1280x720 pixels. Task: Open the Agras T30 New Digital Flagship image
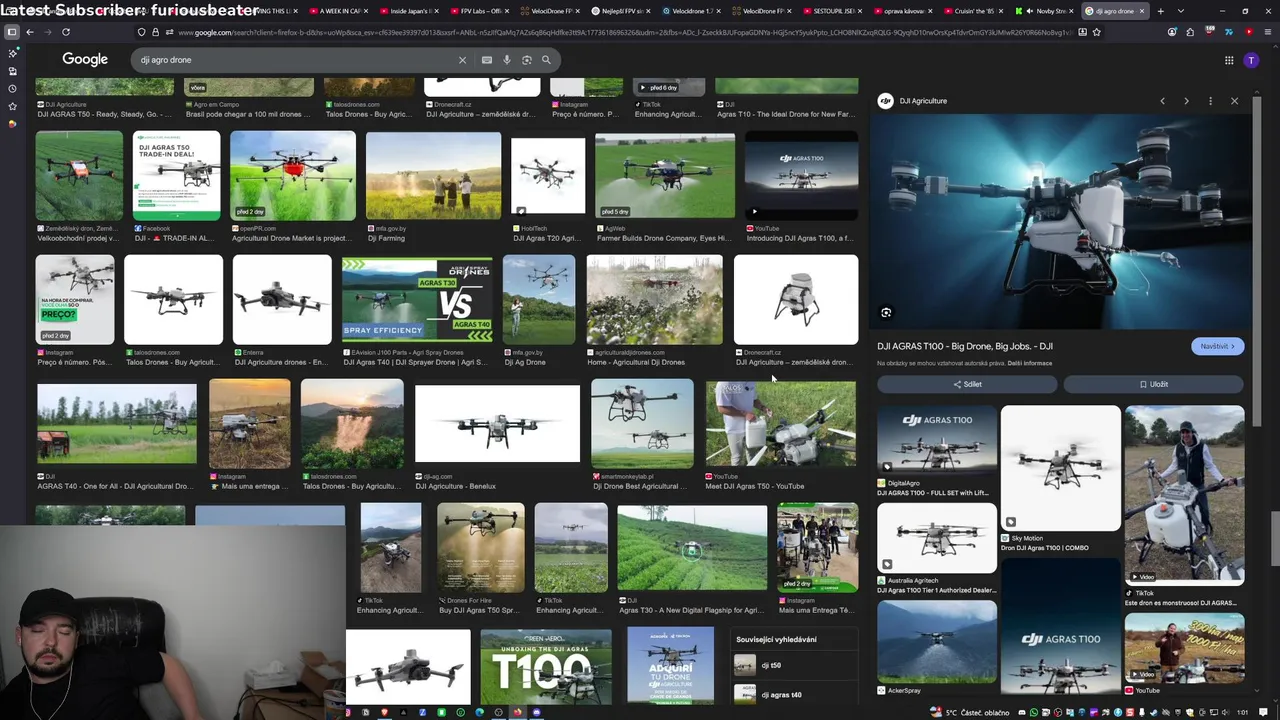(x=692, y=548)
